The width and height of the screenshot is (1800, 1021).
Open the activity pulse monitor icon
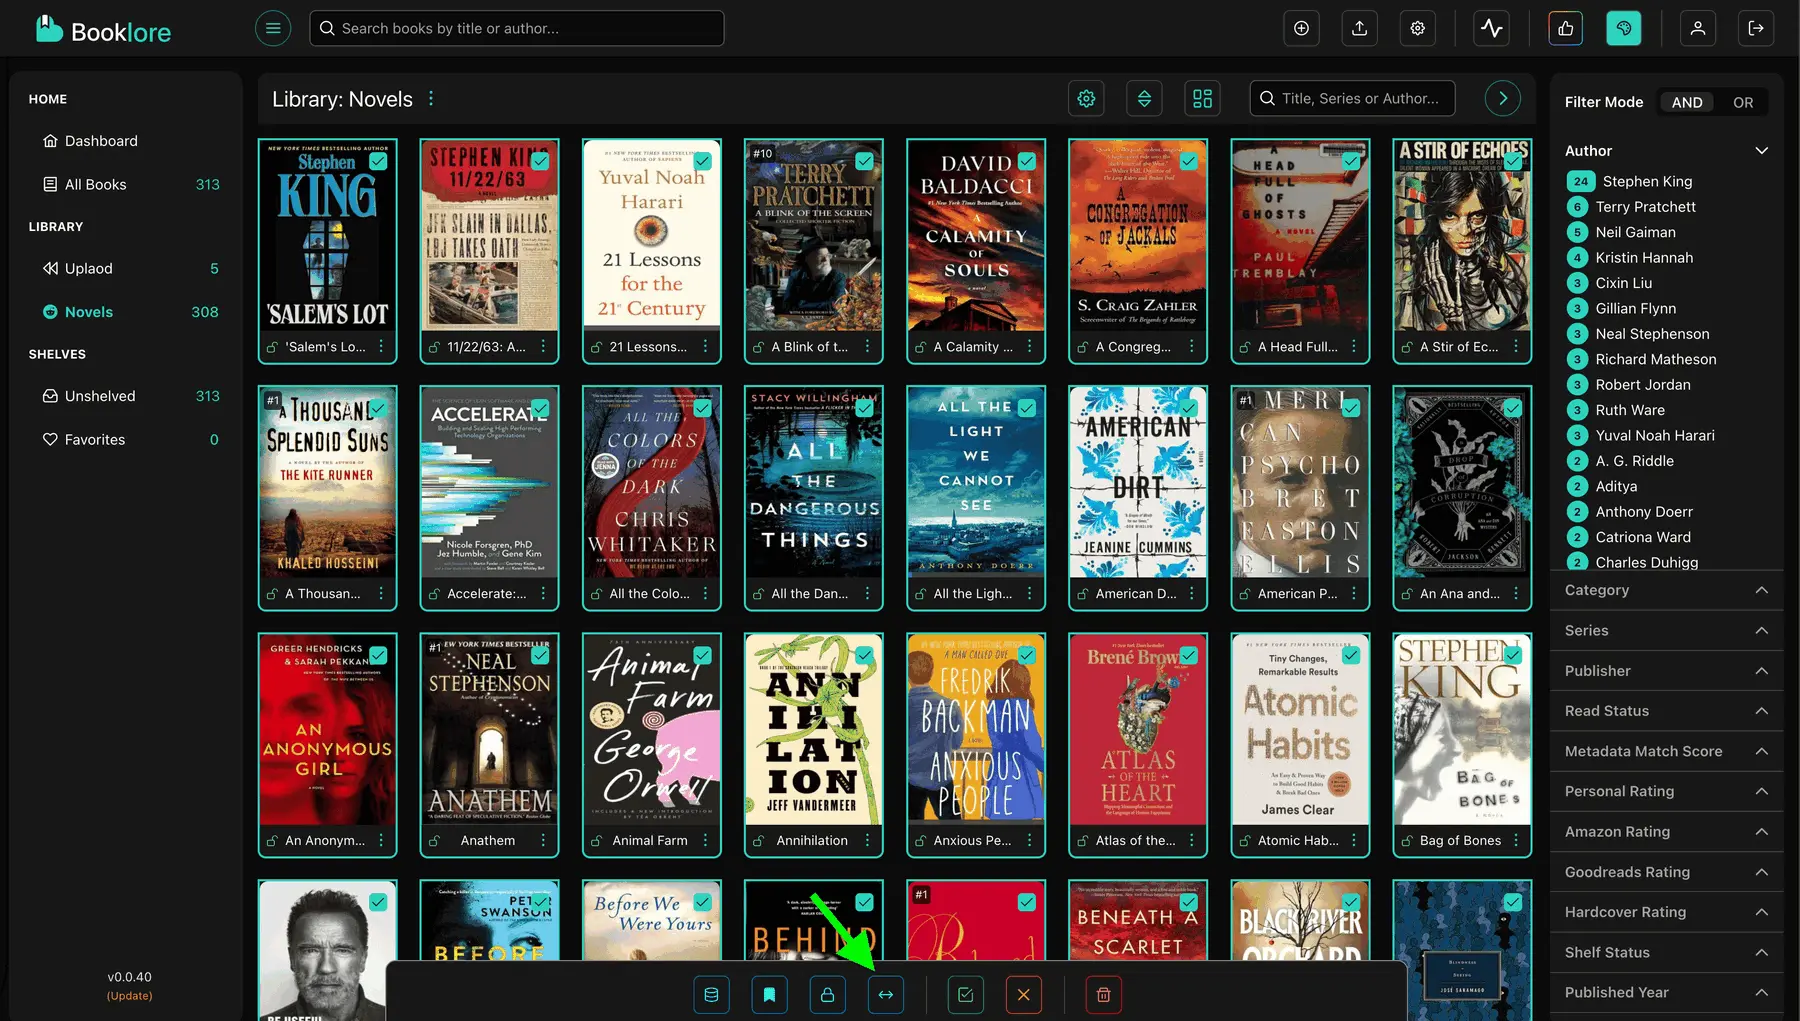pos(1492,28)
